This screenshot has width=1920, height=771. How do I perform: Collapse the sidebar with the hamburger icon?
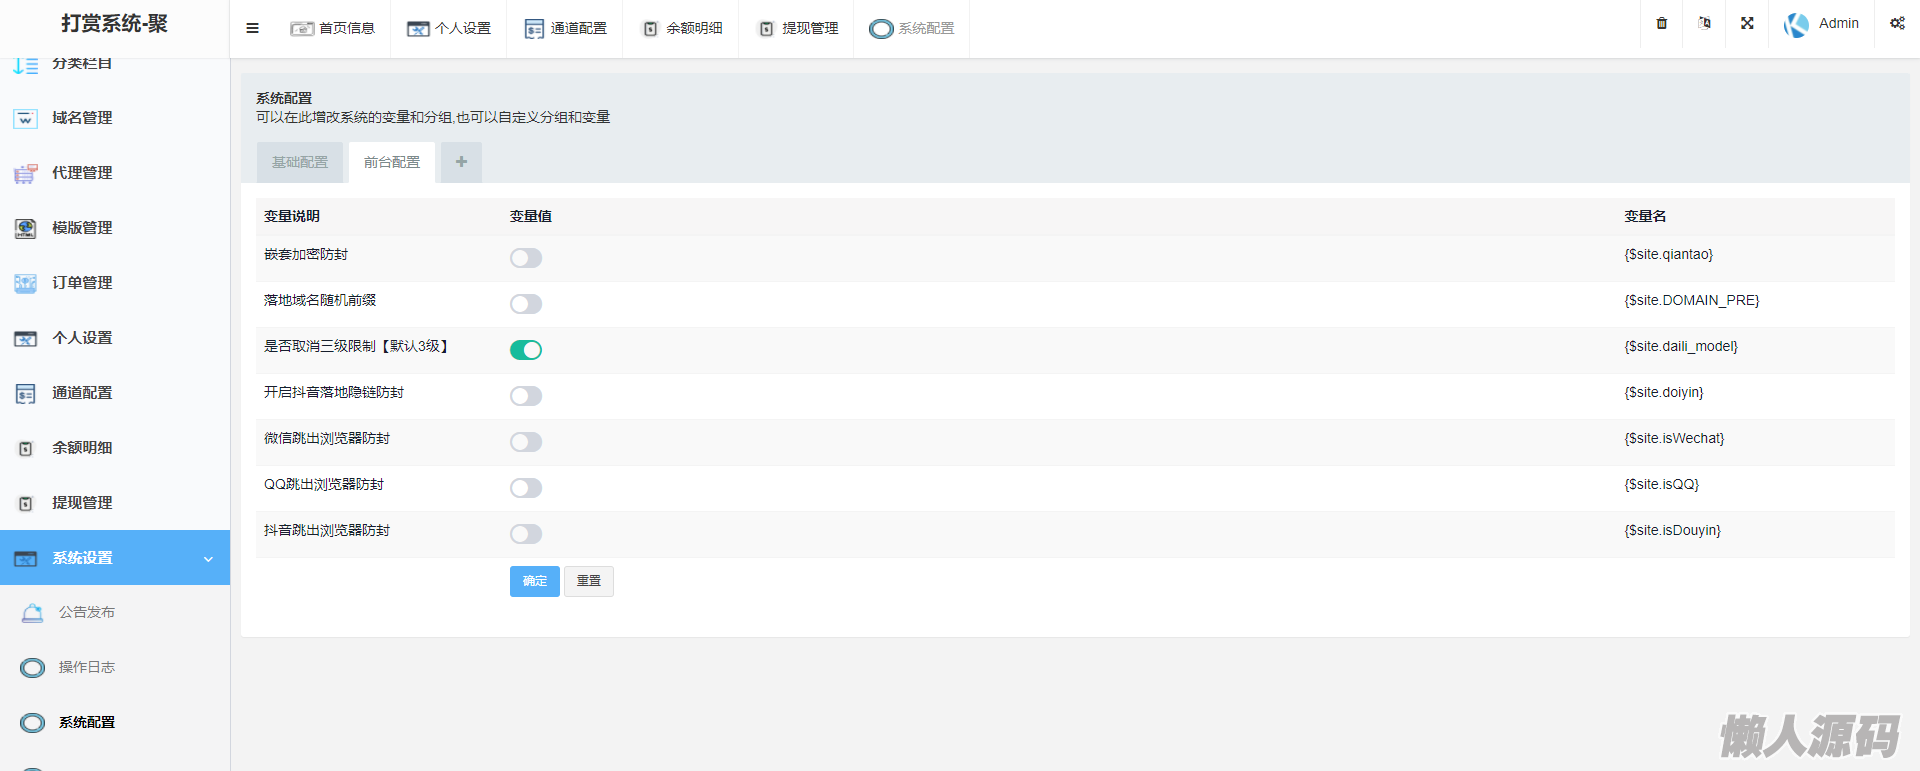[x=252, y=28]
